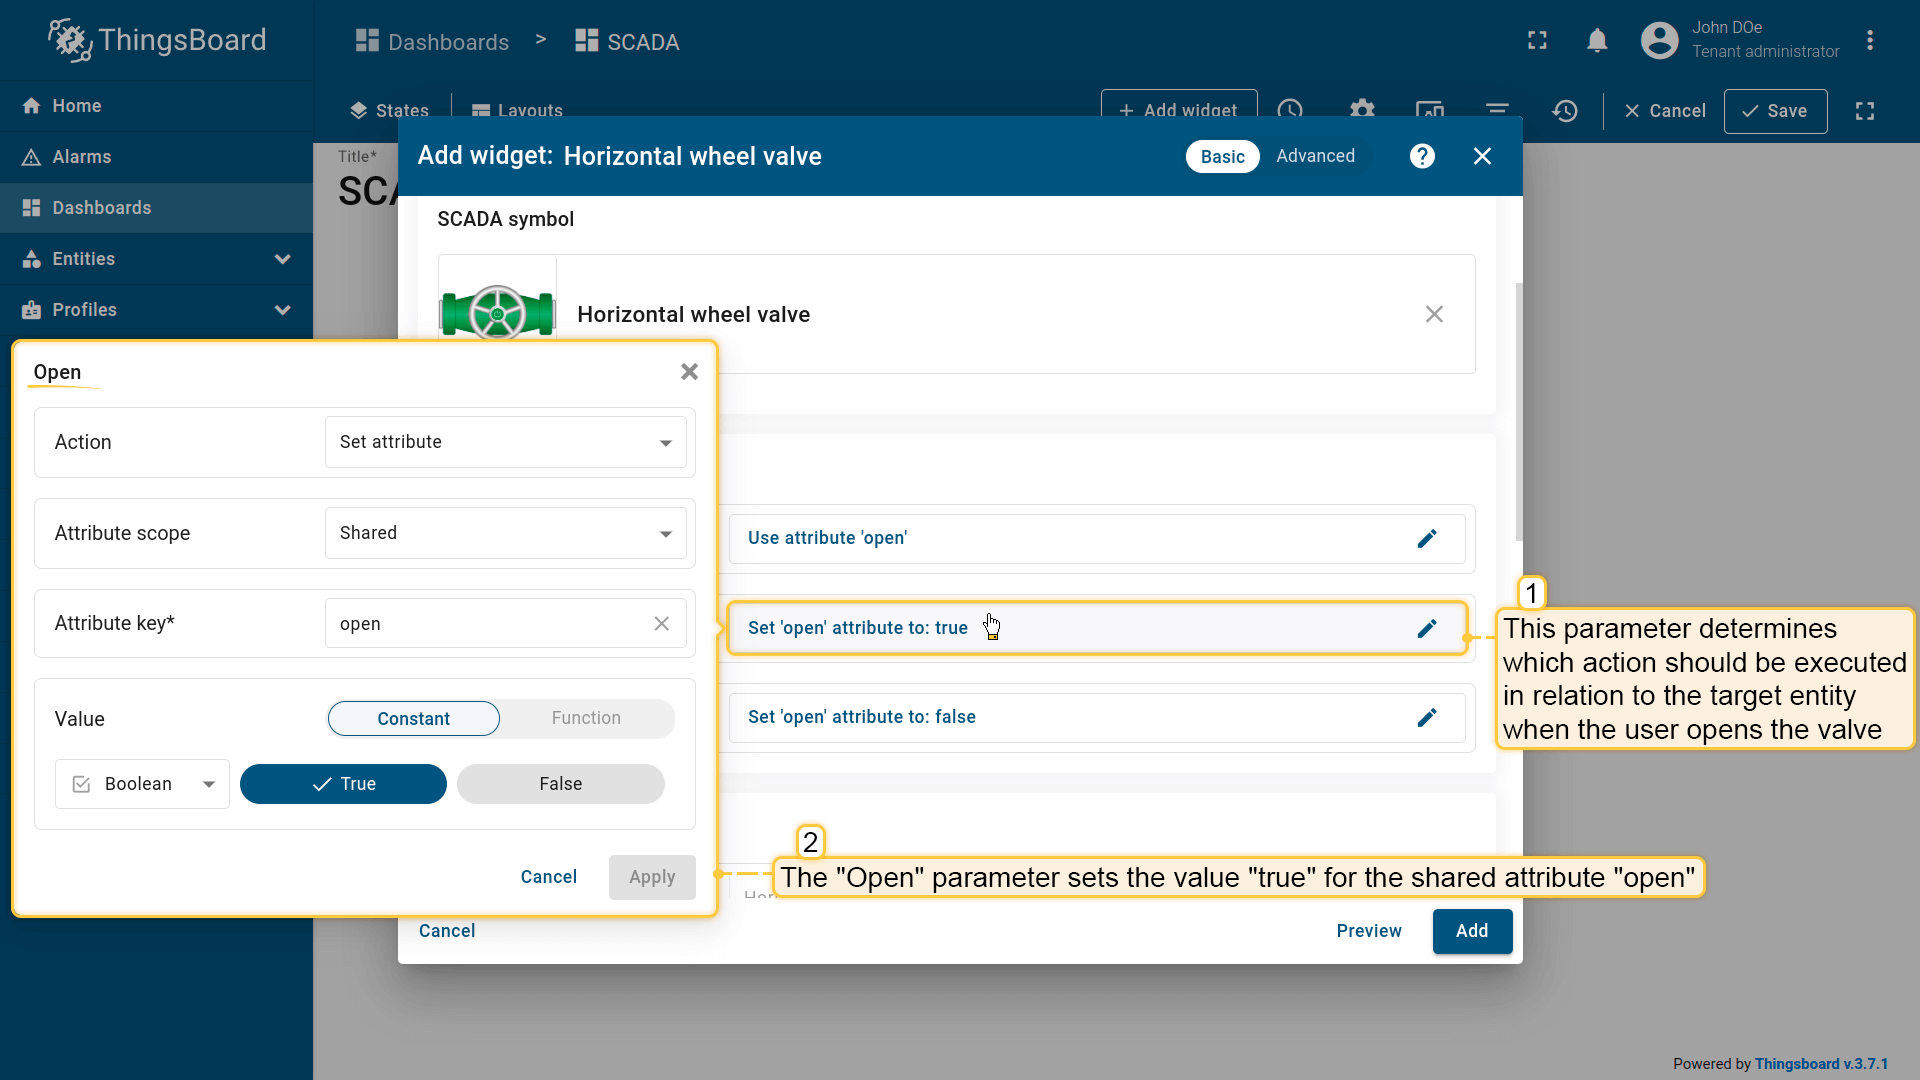The width and height of the screenshot is (1920, 1080).
Task: Switch value type to Function
Action: (586, 718)
